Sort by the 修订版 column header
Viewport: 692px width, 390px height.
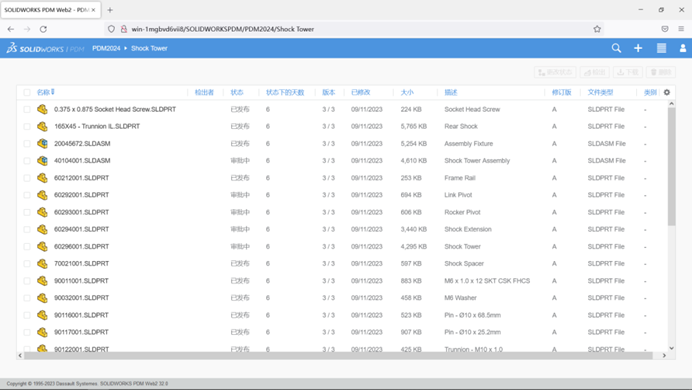click(x=561, y=92)
